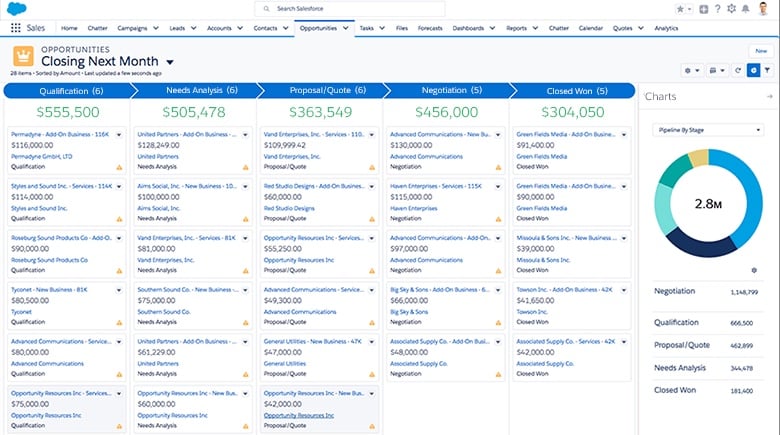Toggle the charts panel button
The image size is (780, 435).
(754, 71)
